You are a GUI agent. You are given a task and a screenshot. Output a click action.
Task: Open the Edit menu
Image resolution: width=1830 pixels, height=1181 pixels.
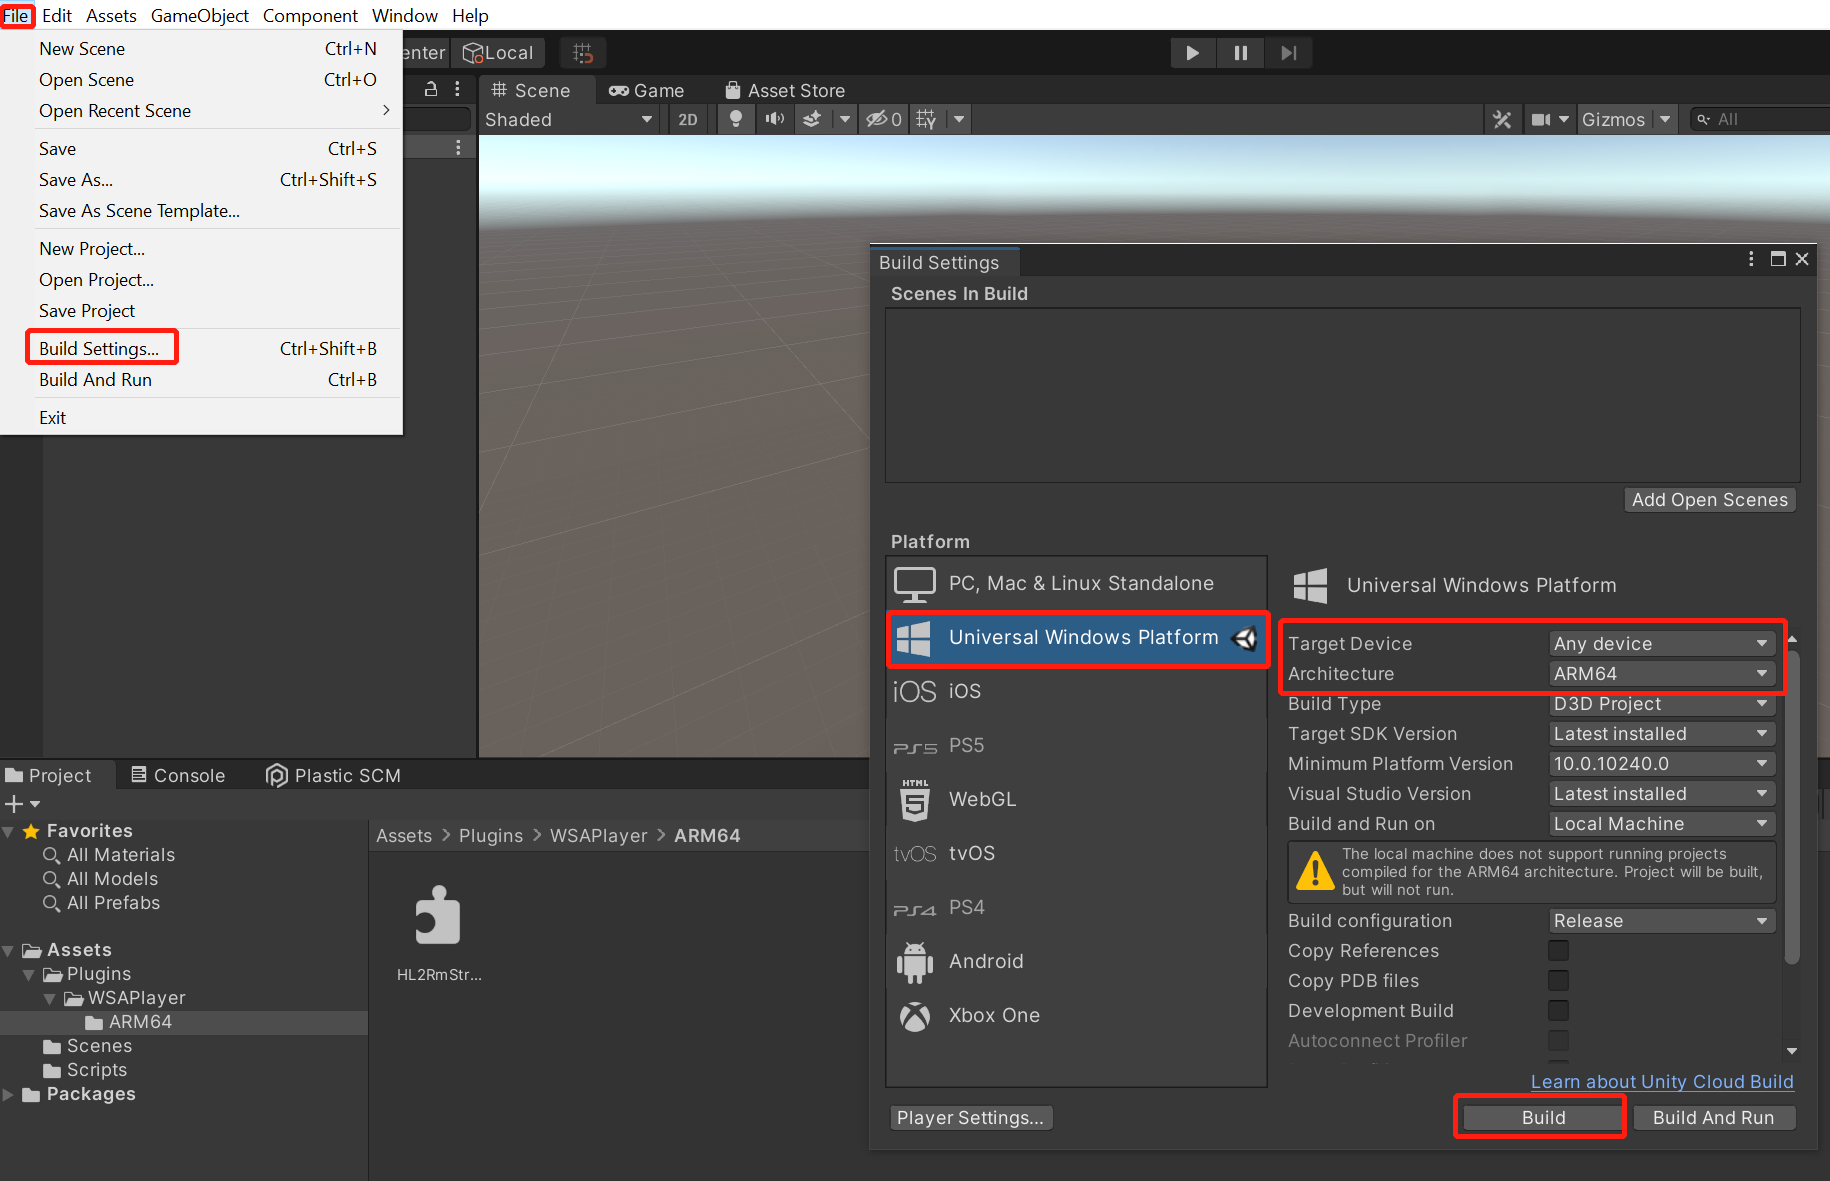[57, 15]
